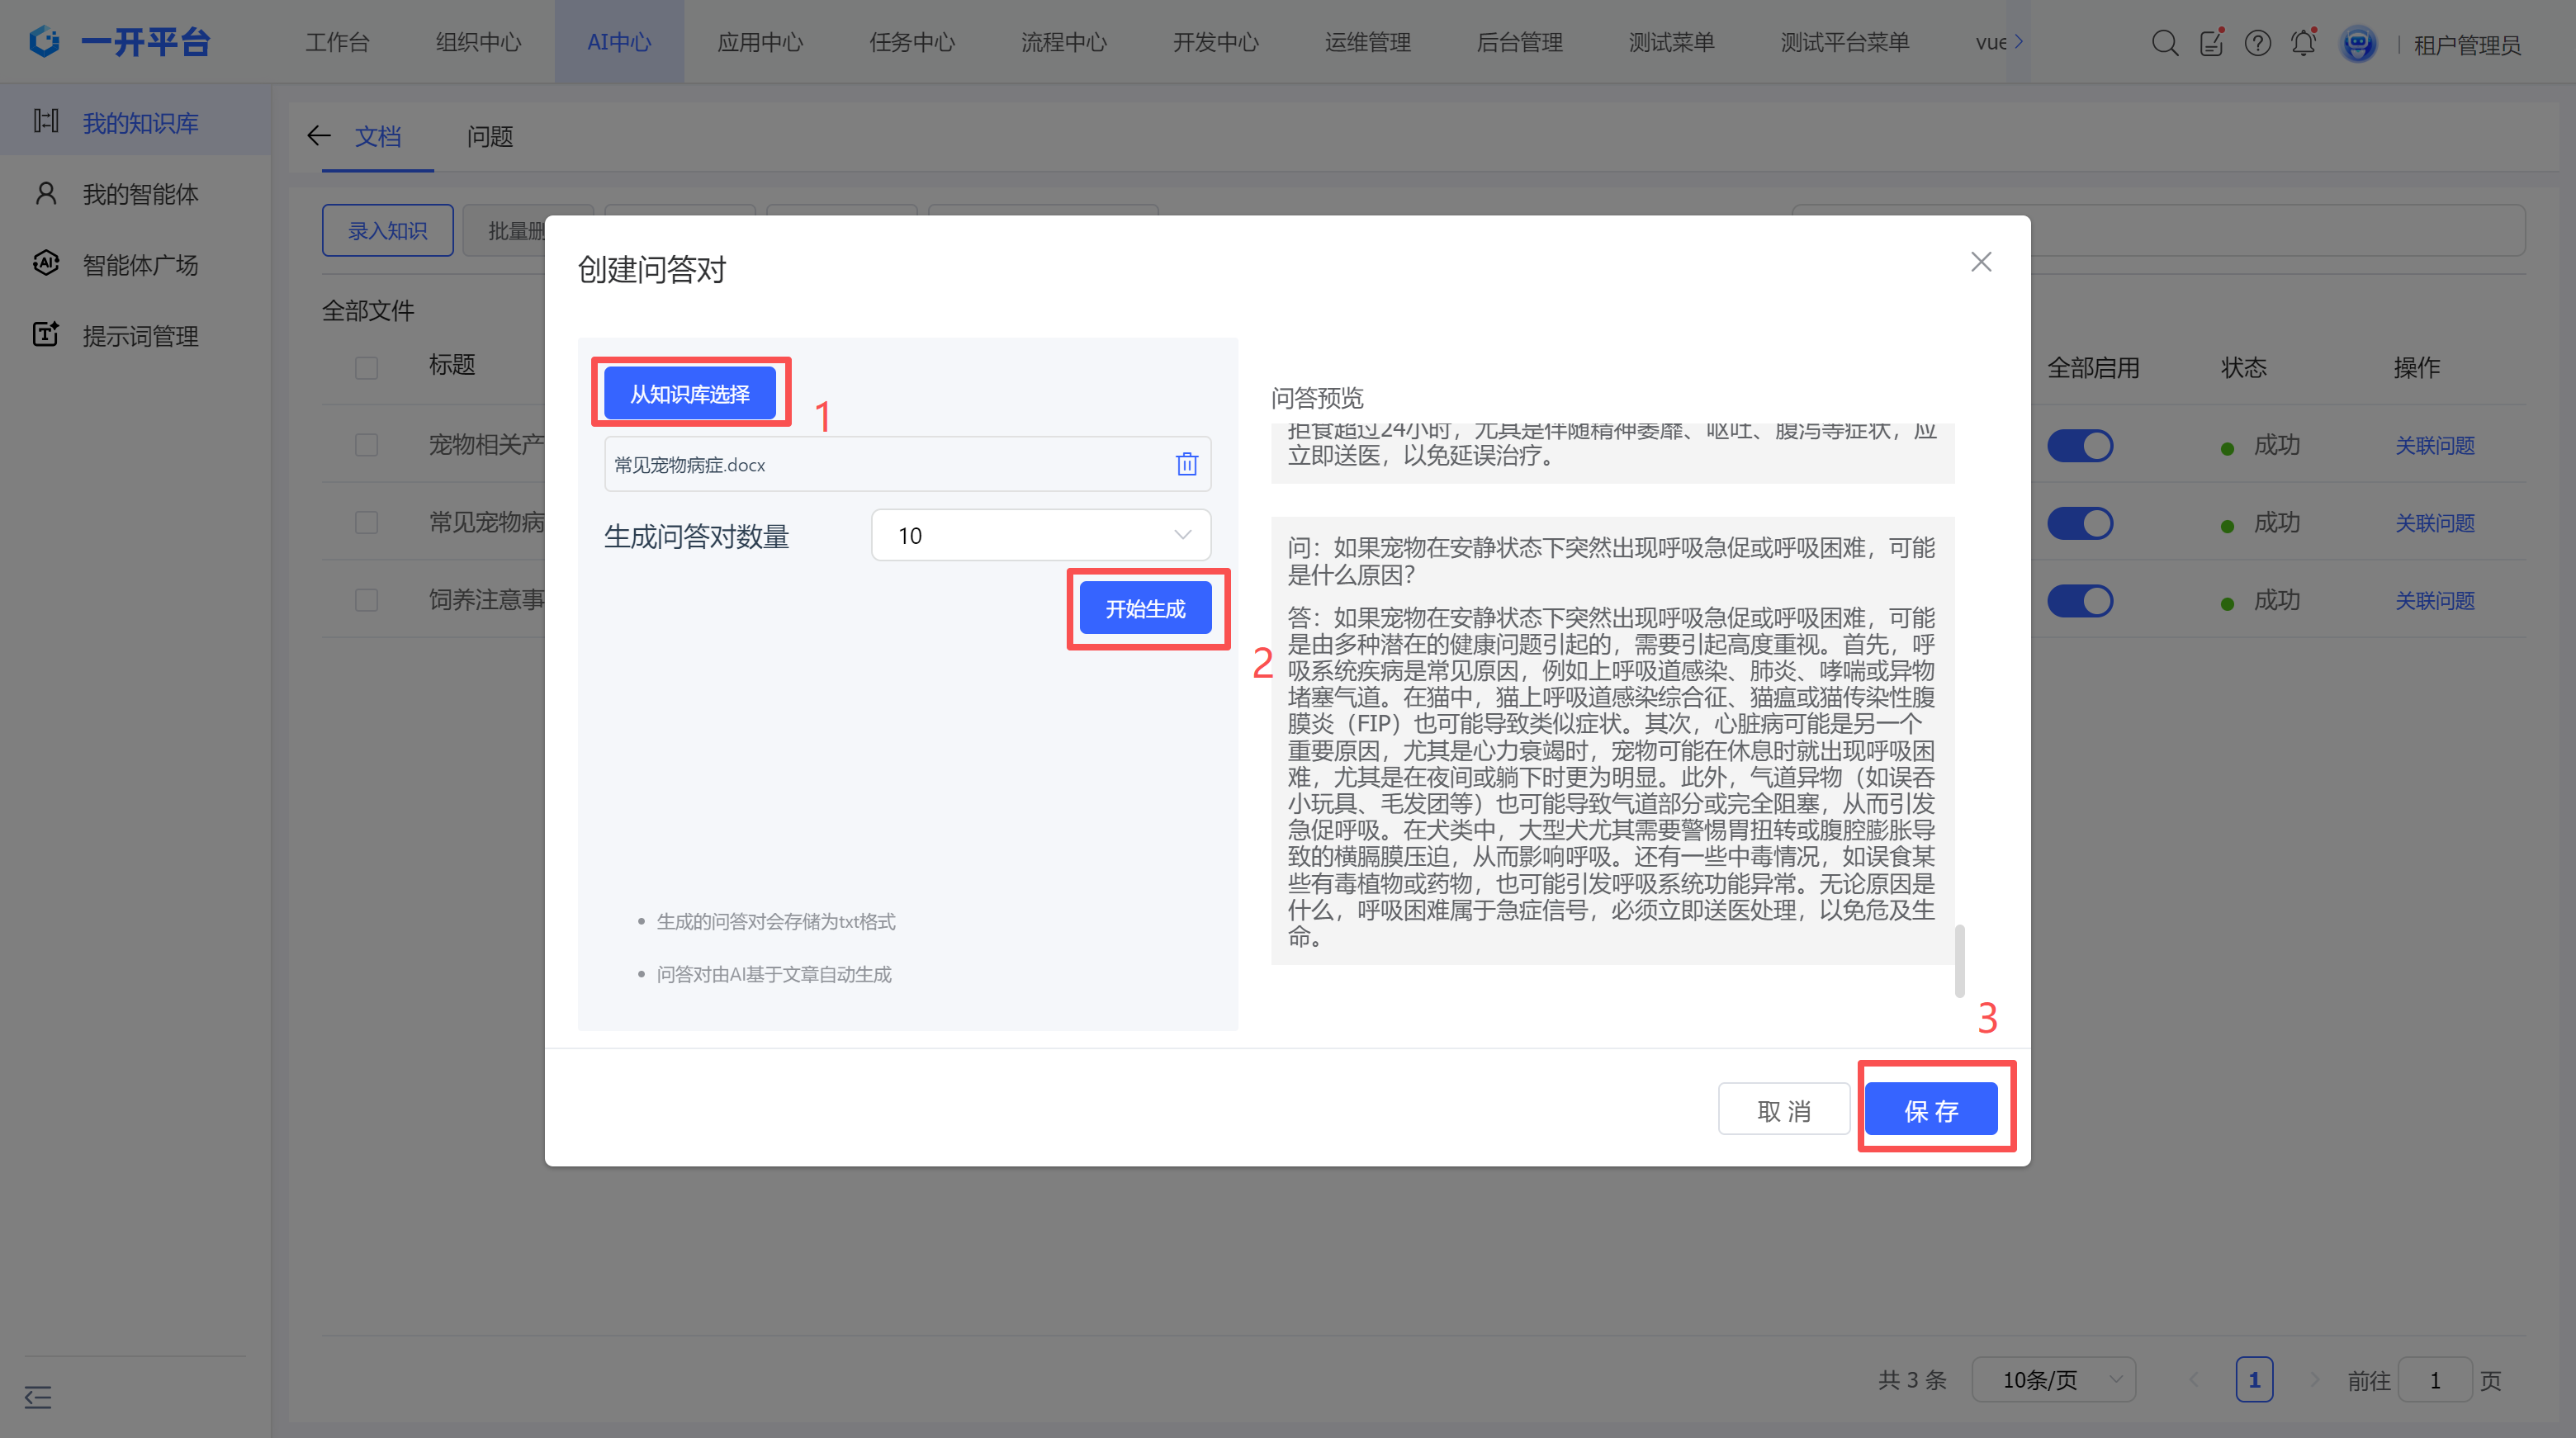Expand more top menu items via chevron

[x=2018, y=42]
